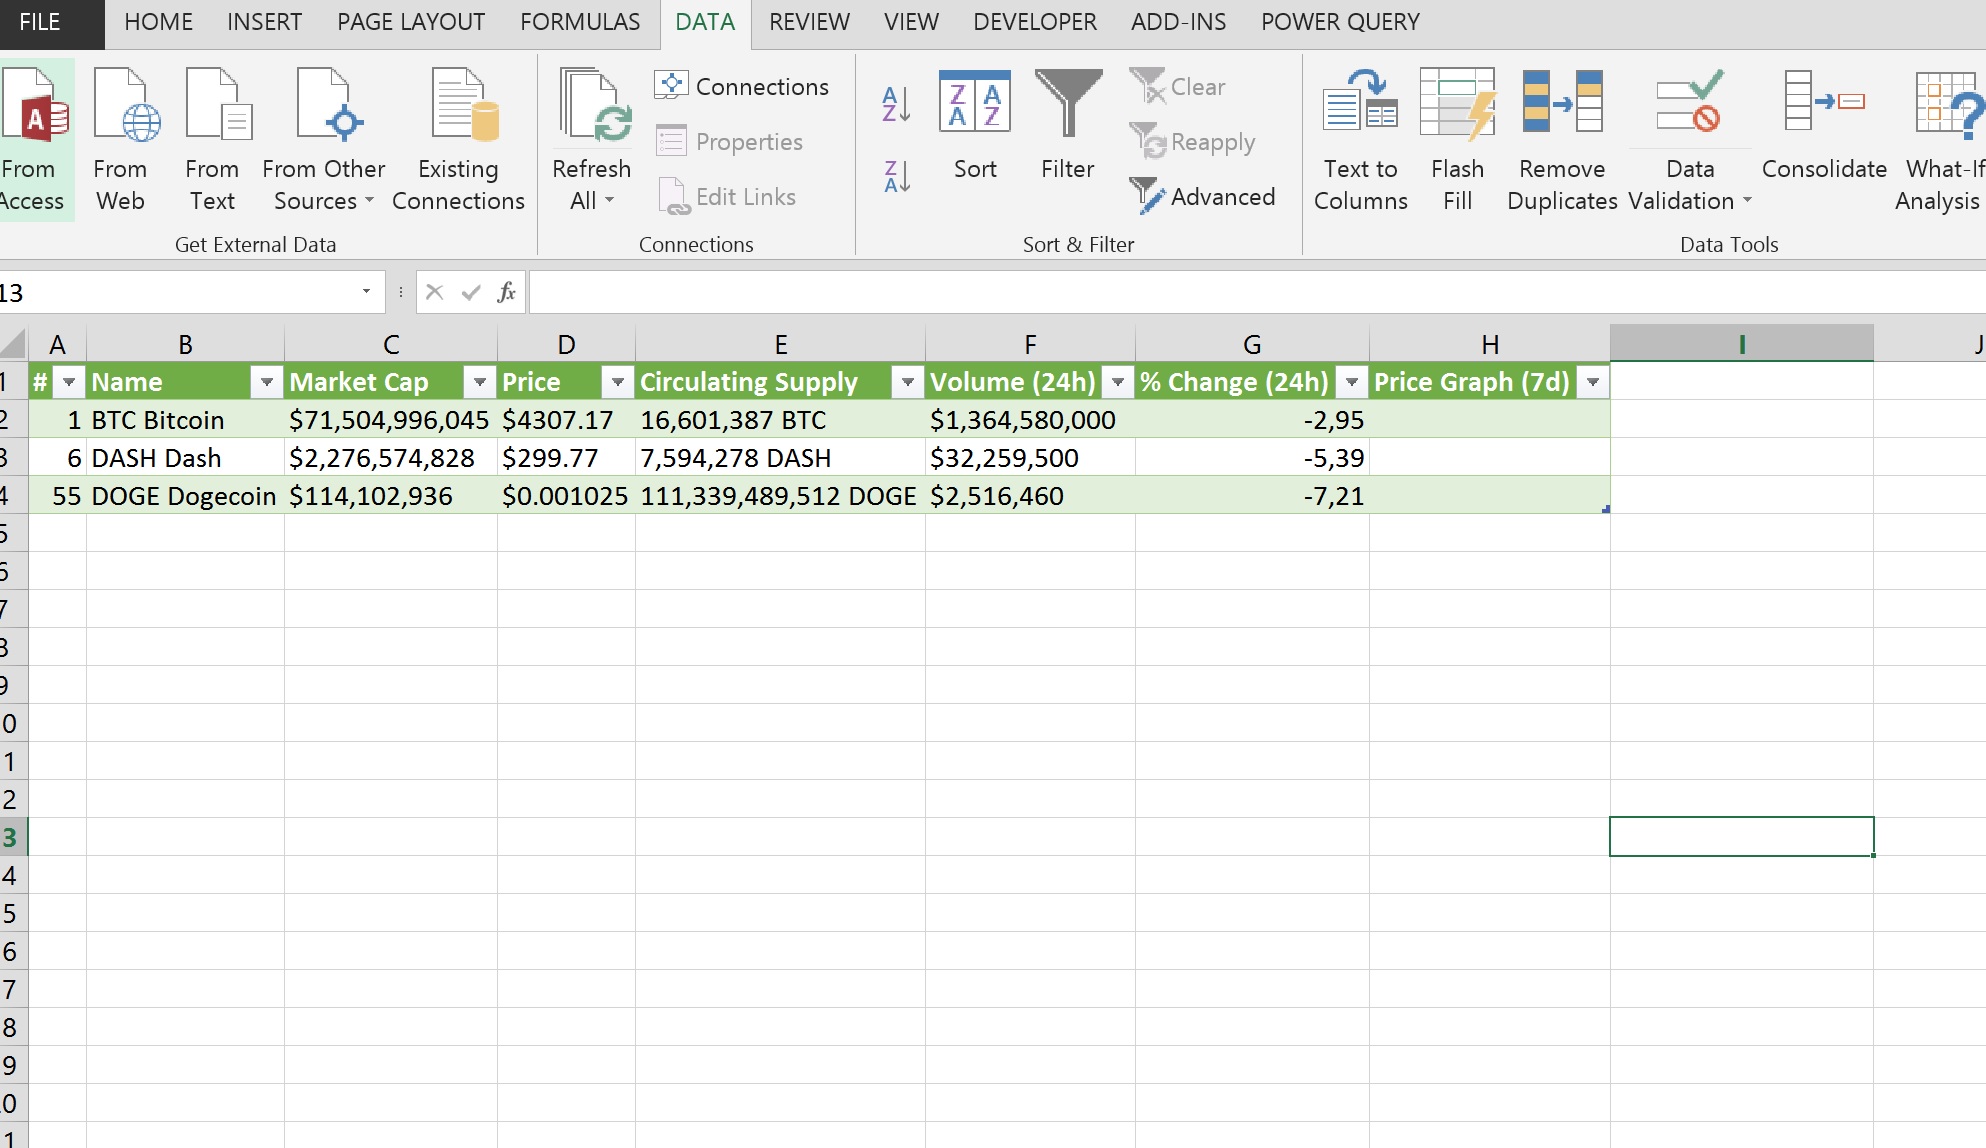Sort A to Z ascending
This screenshot has height=1148, width=1986.
[896, 104]
